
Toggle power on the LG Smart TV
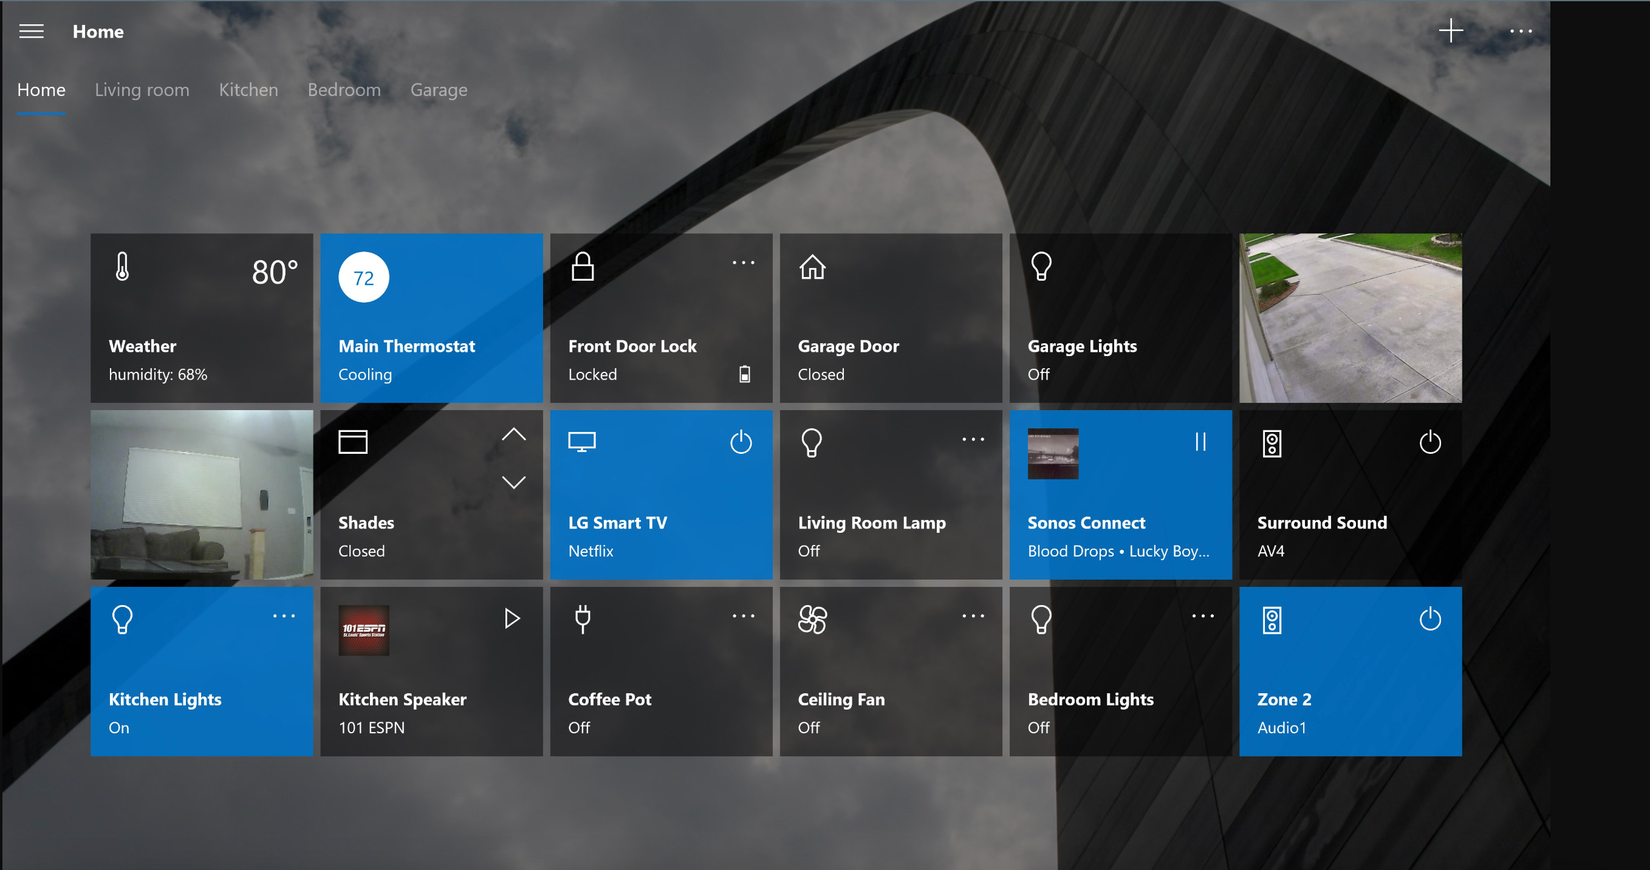pos(740,442)
